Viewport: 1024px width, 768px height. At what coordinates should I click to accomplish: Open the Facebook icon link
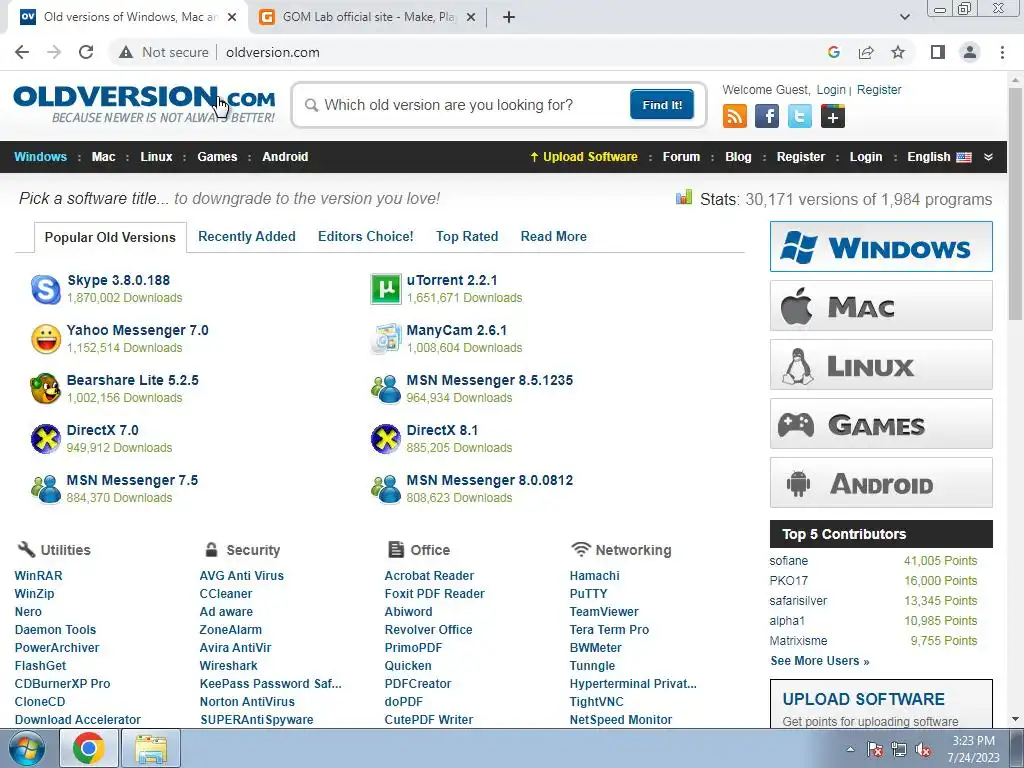coord(767,116)
